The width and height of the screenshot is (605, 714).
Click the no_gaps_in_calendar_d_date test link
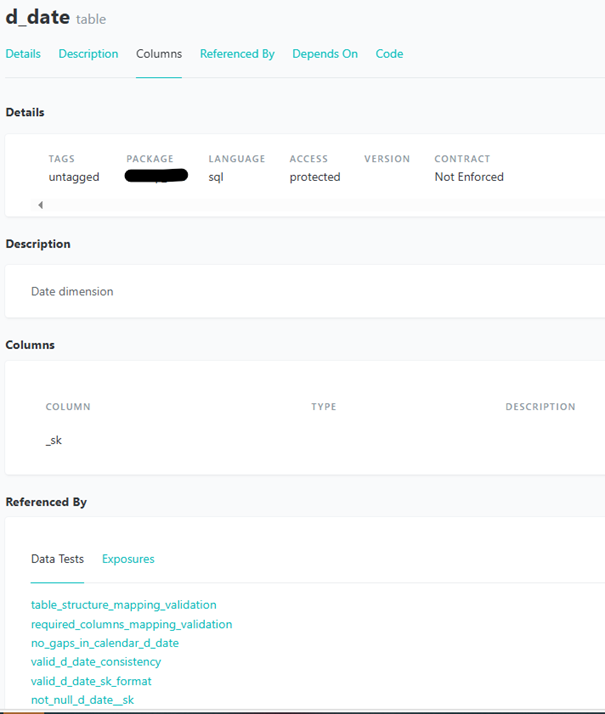point(105,643)
